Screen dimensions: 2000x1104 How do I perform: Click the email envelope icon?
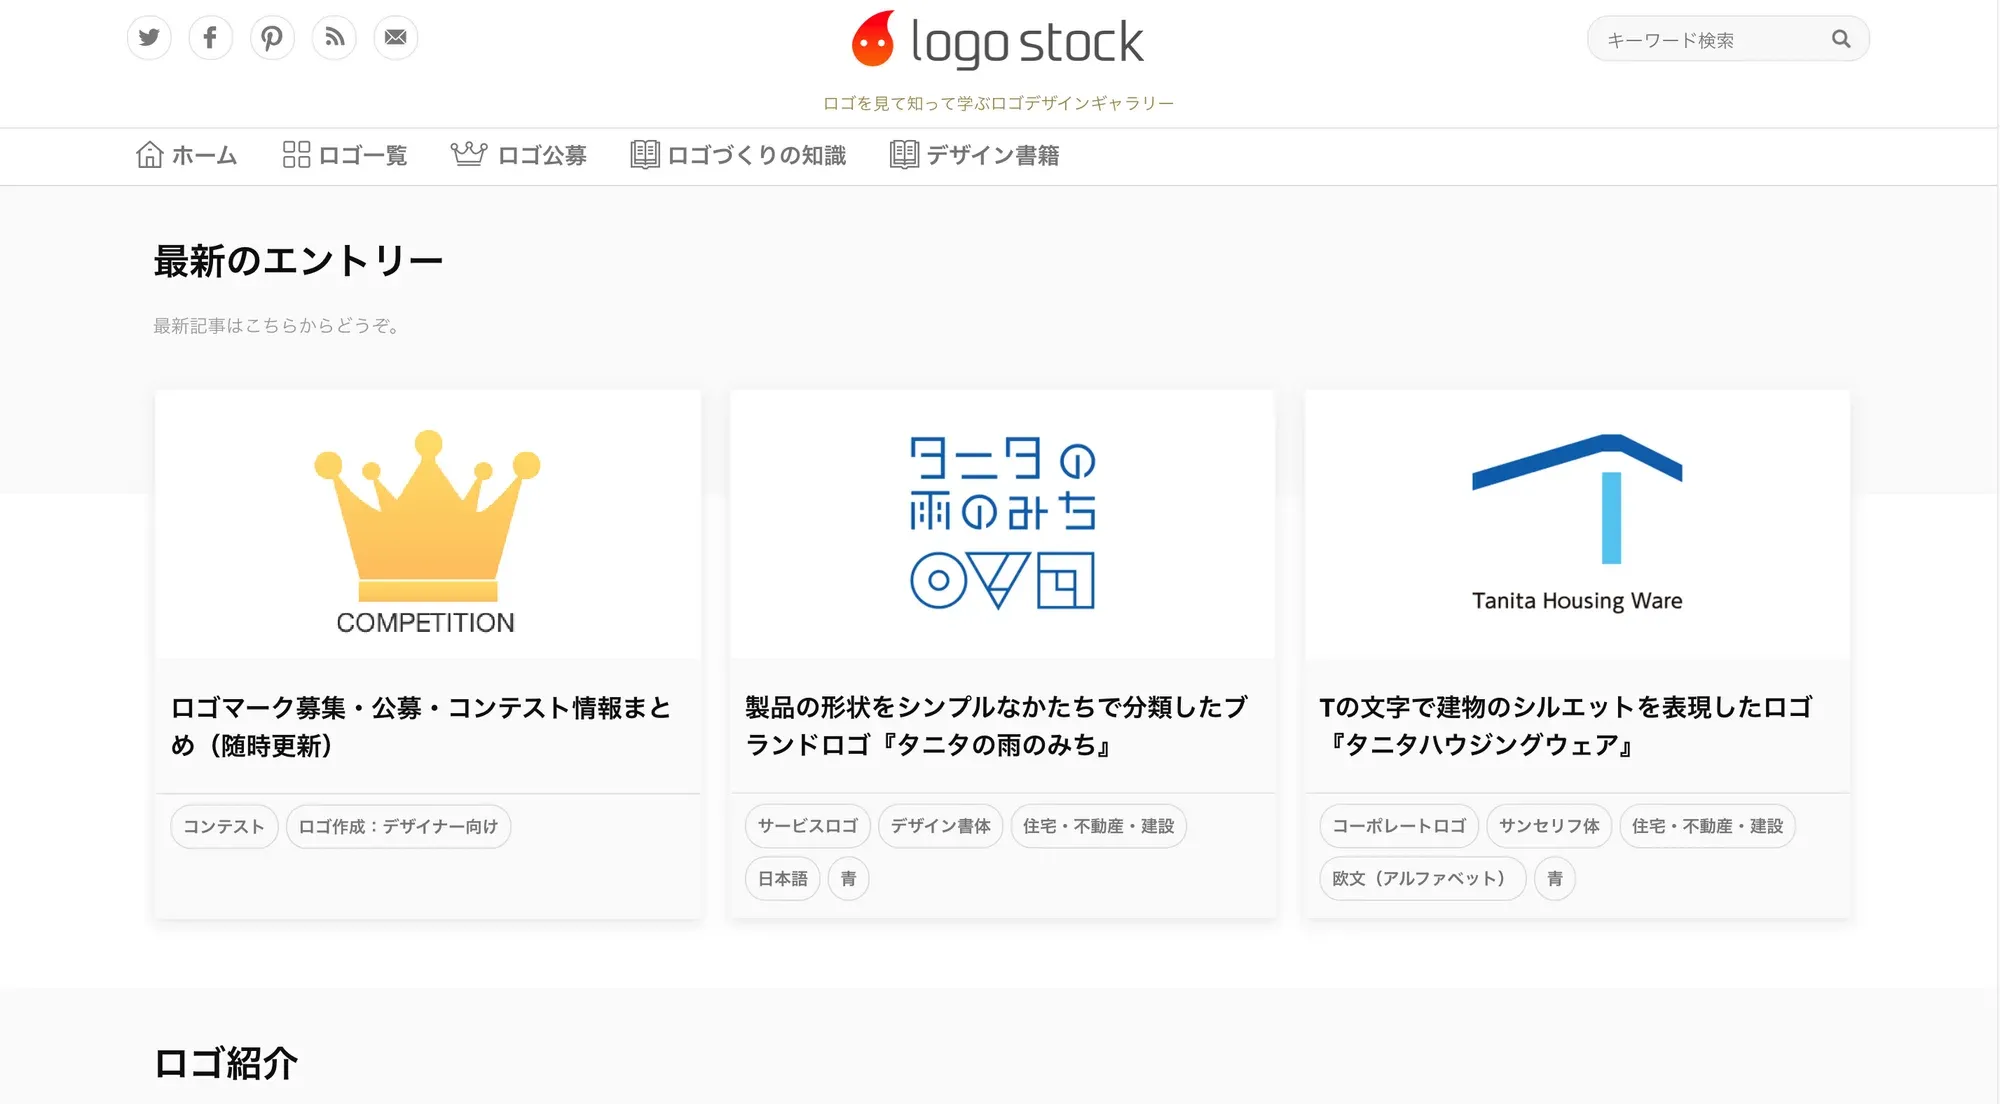point(396,38)
